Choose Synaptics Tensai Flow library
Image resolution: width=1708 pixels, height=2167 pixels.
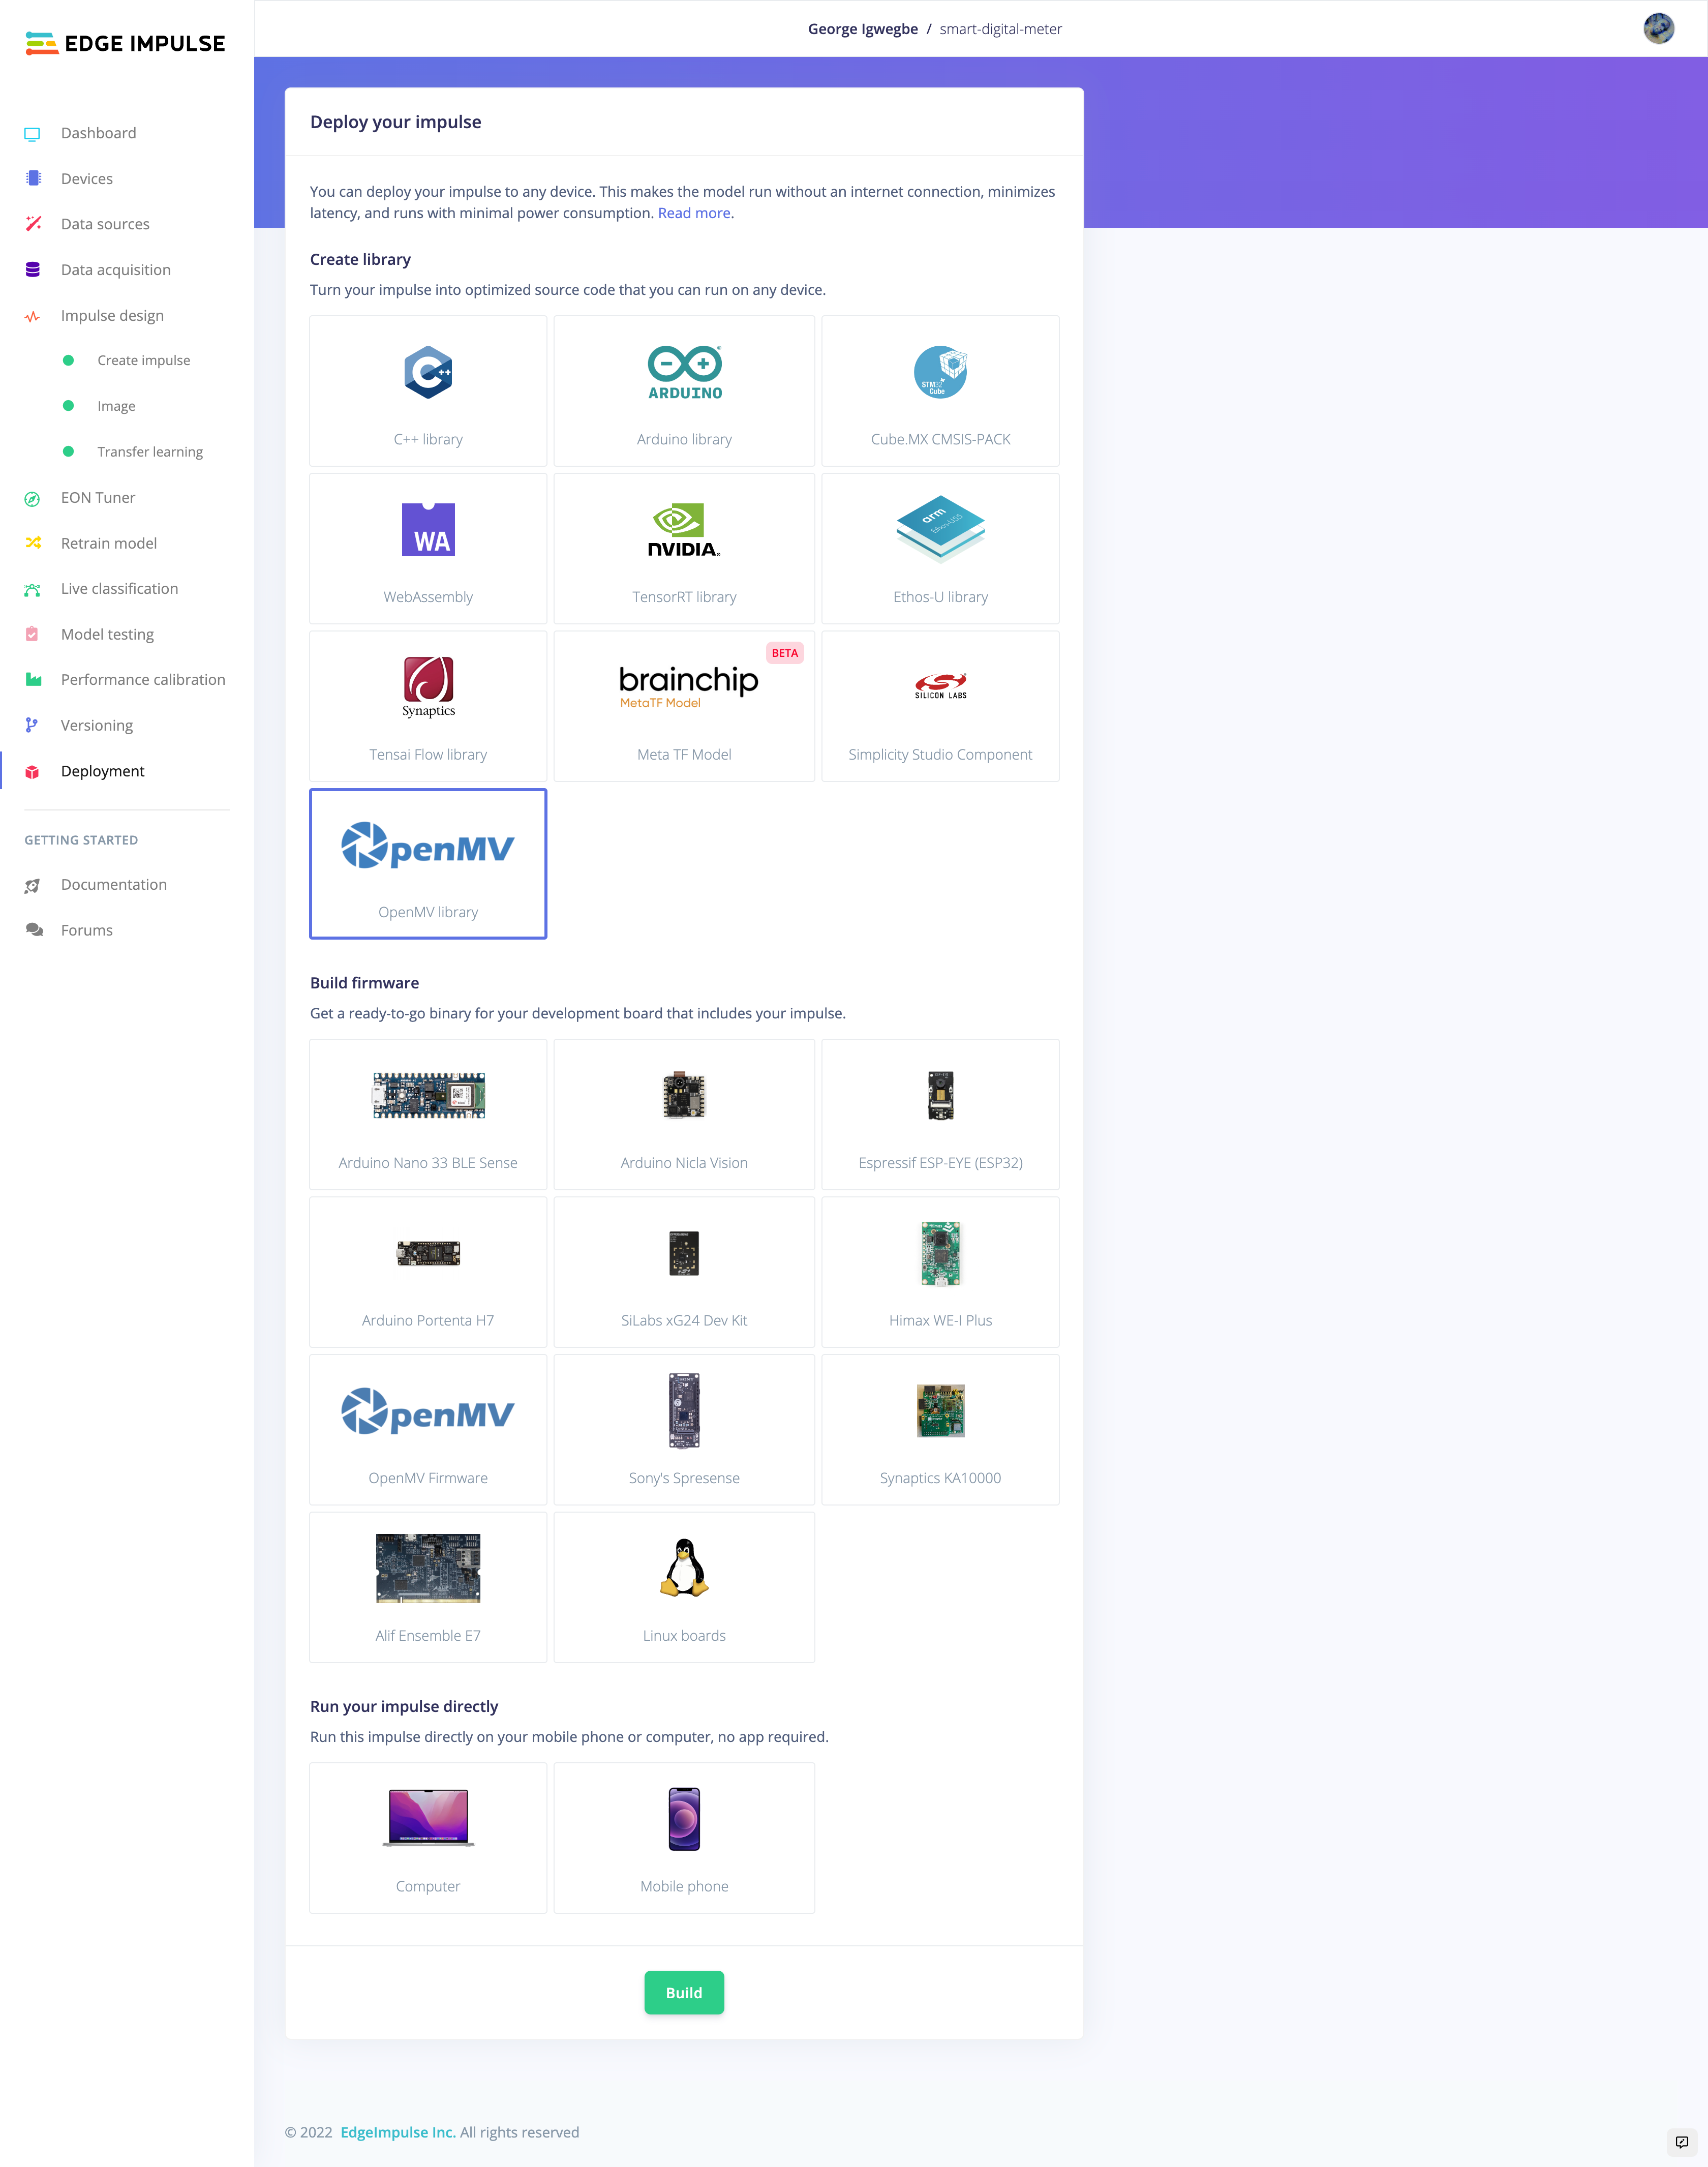coord(428,706)
